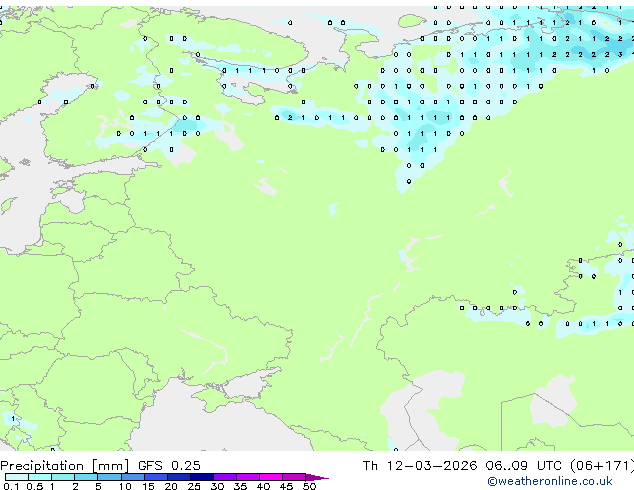Click the '25' legend scale label
Screen dimensions: 634x490
point(194,486)
